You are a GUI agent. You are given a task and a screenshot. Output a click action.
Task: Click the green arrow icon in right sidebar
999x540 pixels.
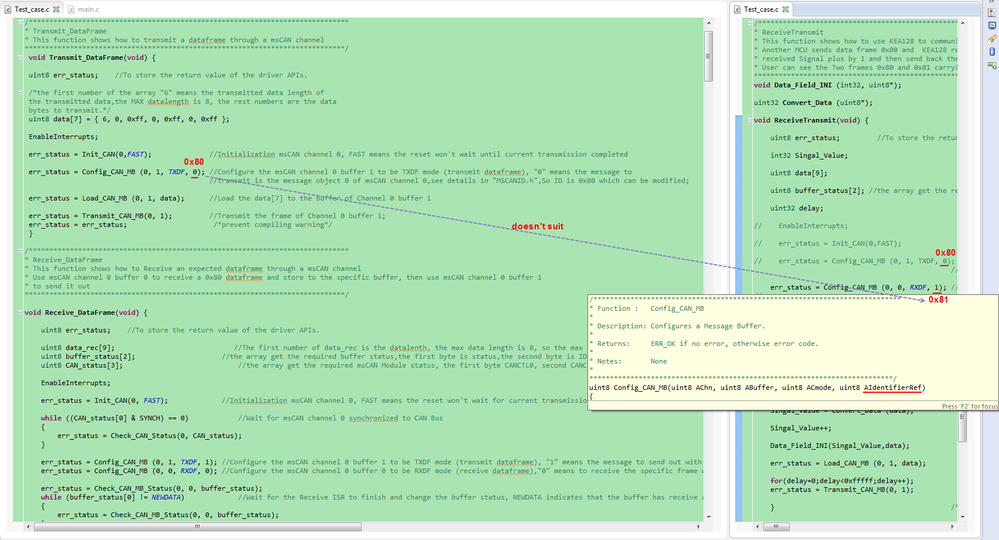click(x=992, y=65)
